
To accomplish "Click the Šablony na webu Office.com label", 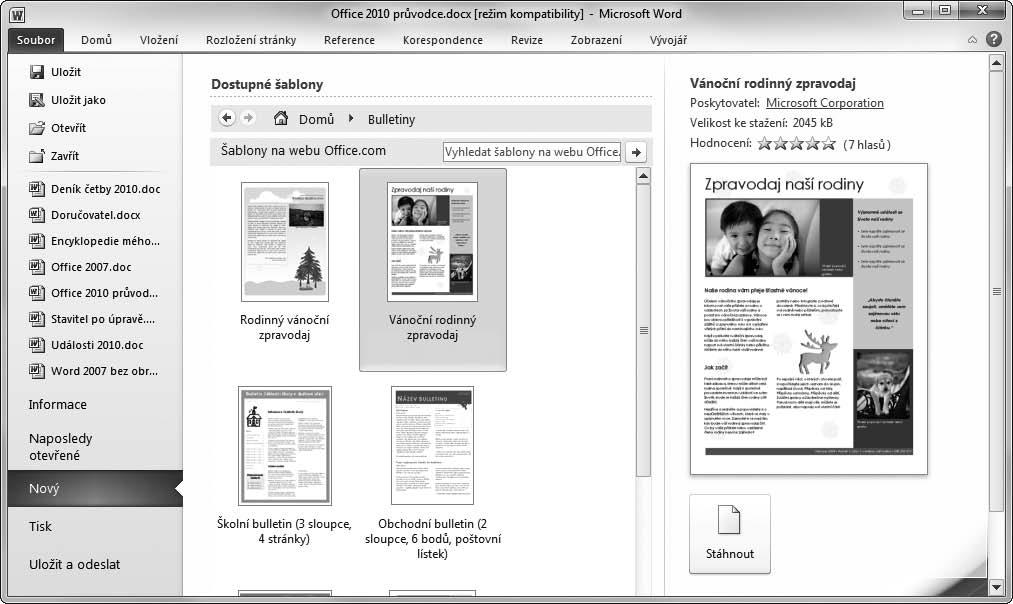I will [303, 151].
